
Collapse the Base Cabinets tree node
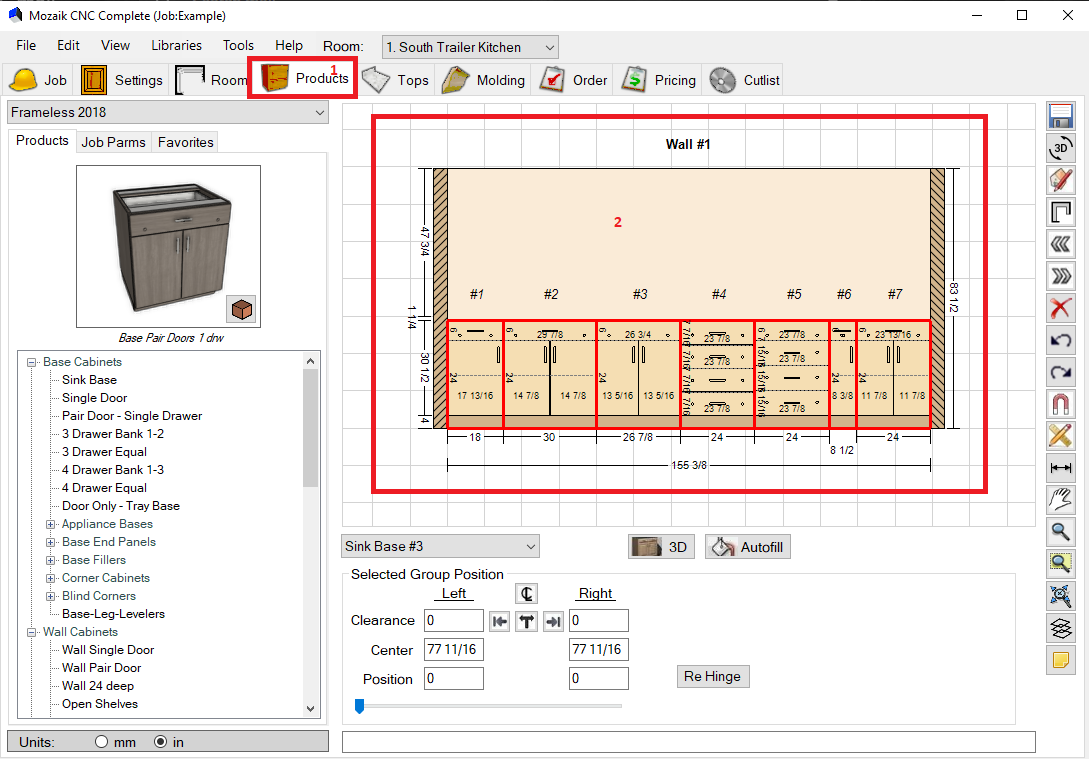click(32, 362)
